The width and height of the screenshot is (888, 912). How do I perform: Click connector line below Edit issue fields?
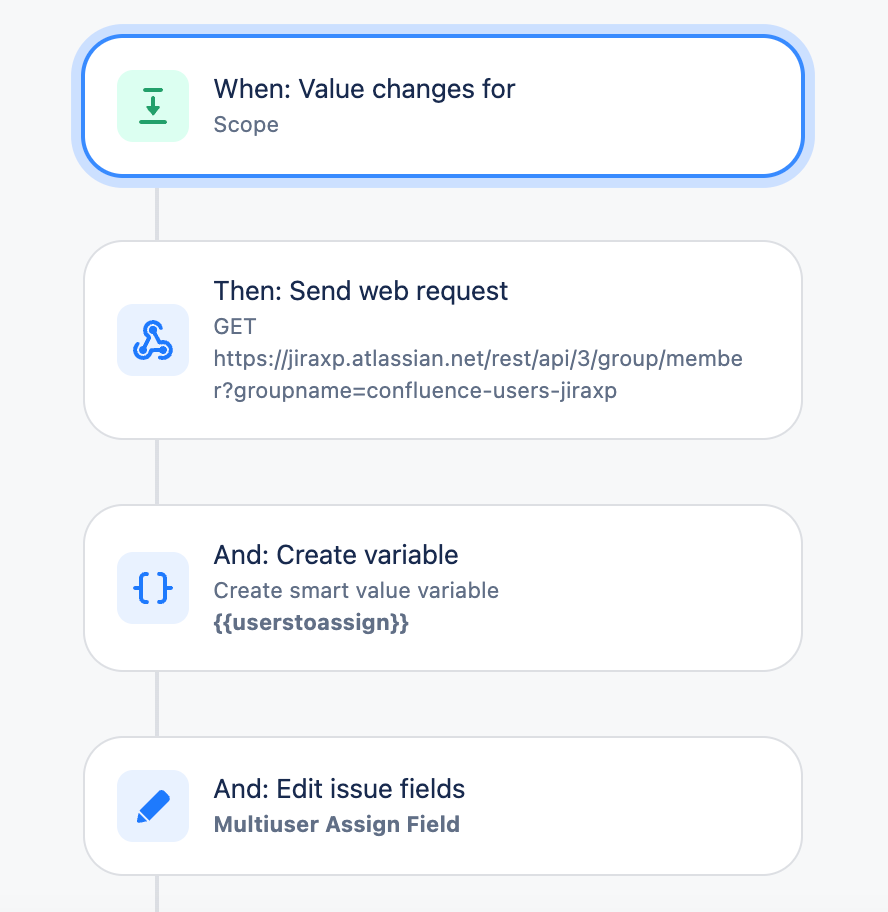(157, 893)
